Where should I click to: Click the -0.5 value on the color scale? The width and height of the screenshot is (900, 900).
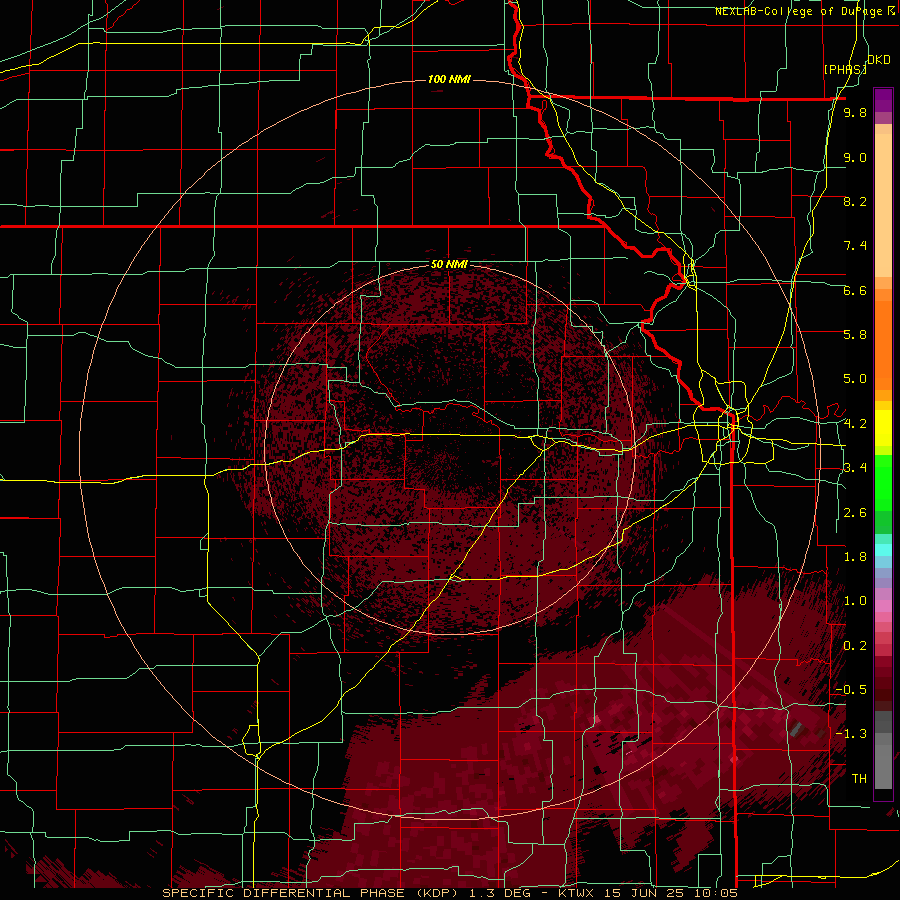[851, 690]
